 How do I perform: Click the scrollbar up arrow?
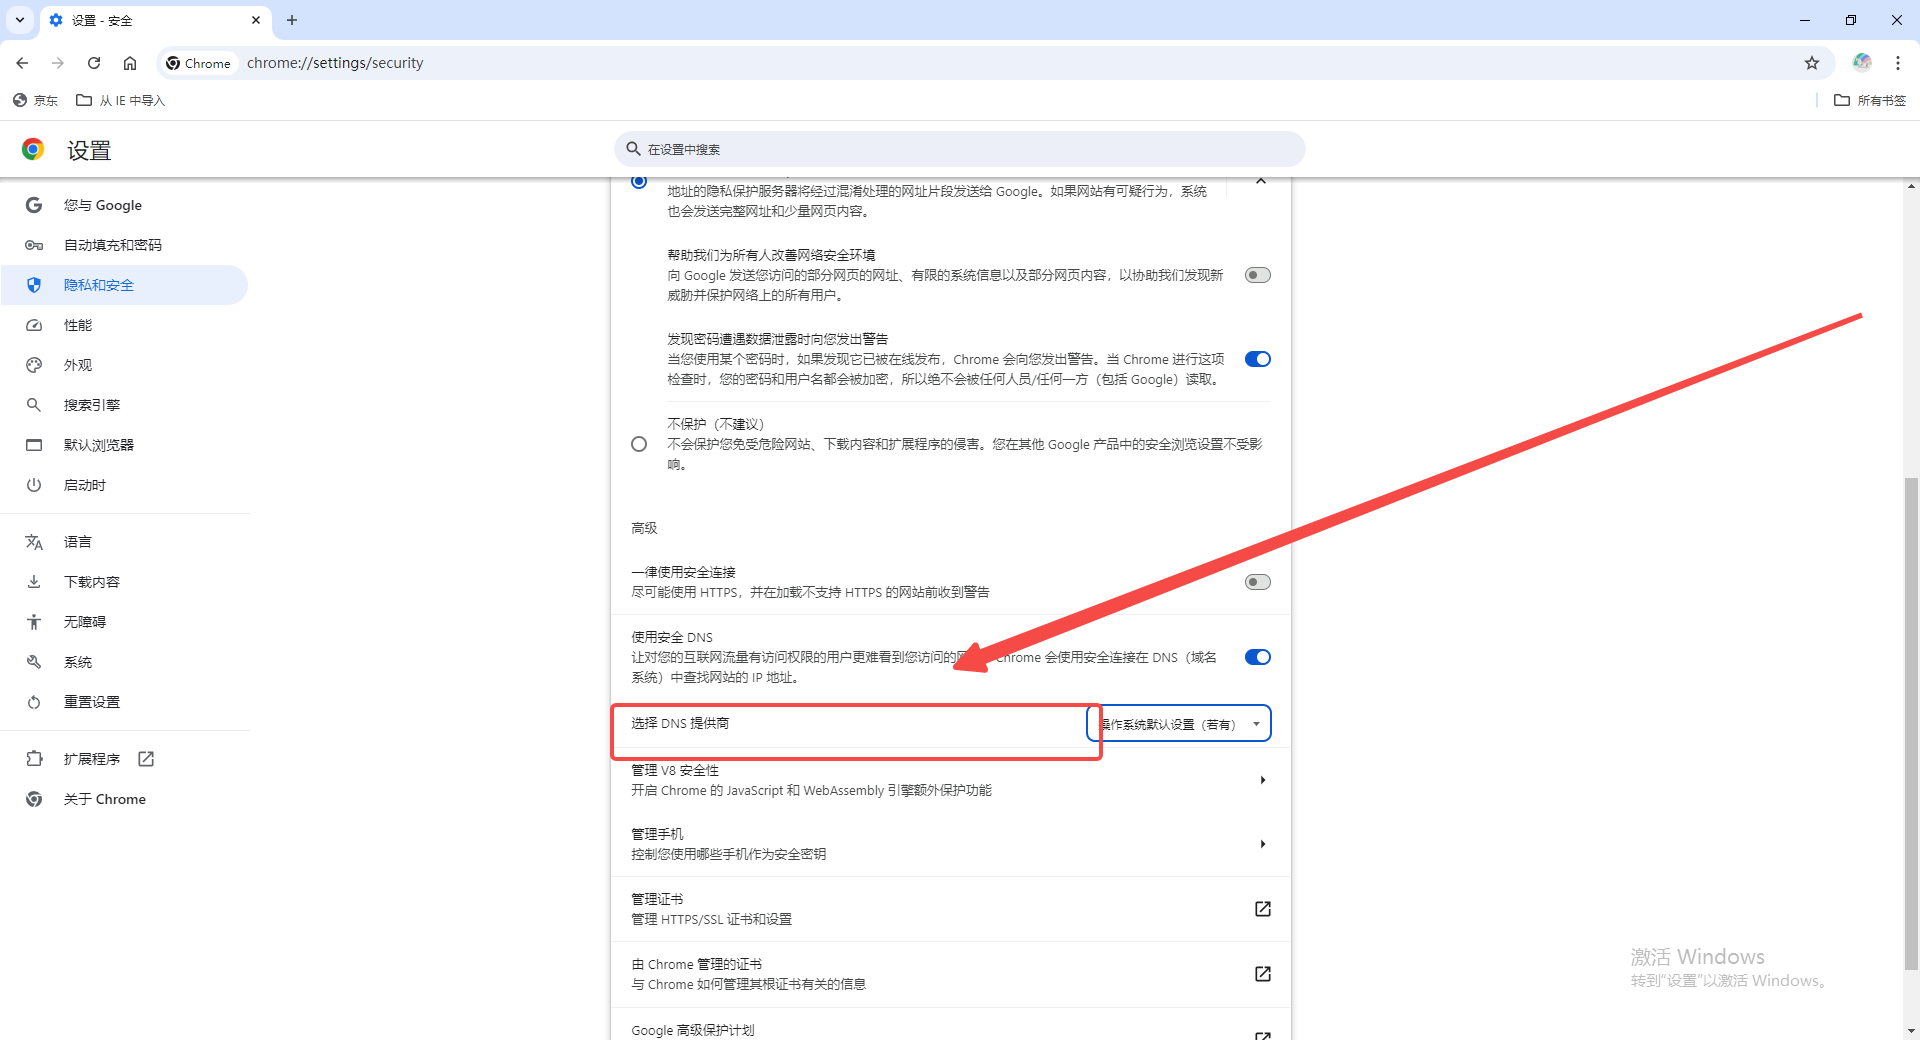pos(1911,186)
